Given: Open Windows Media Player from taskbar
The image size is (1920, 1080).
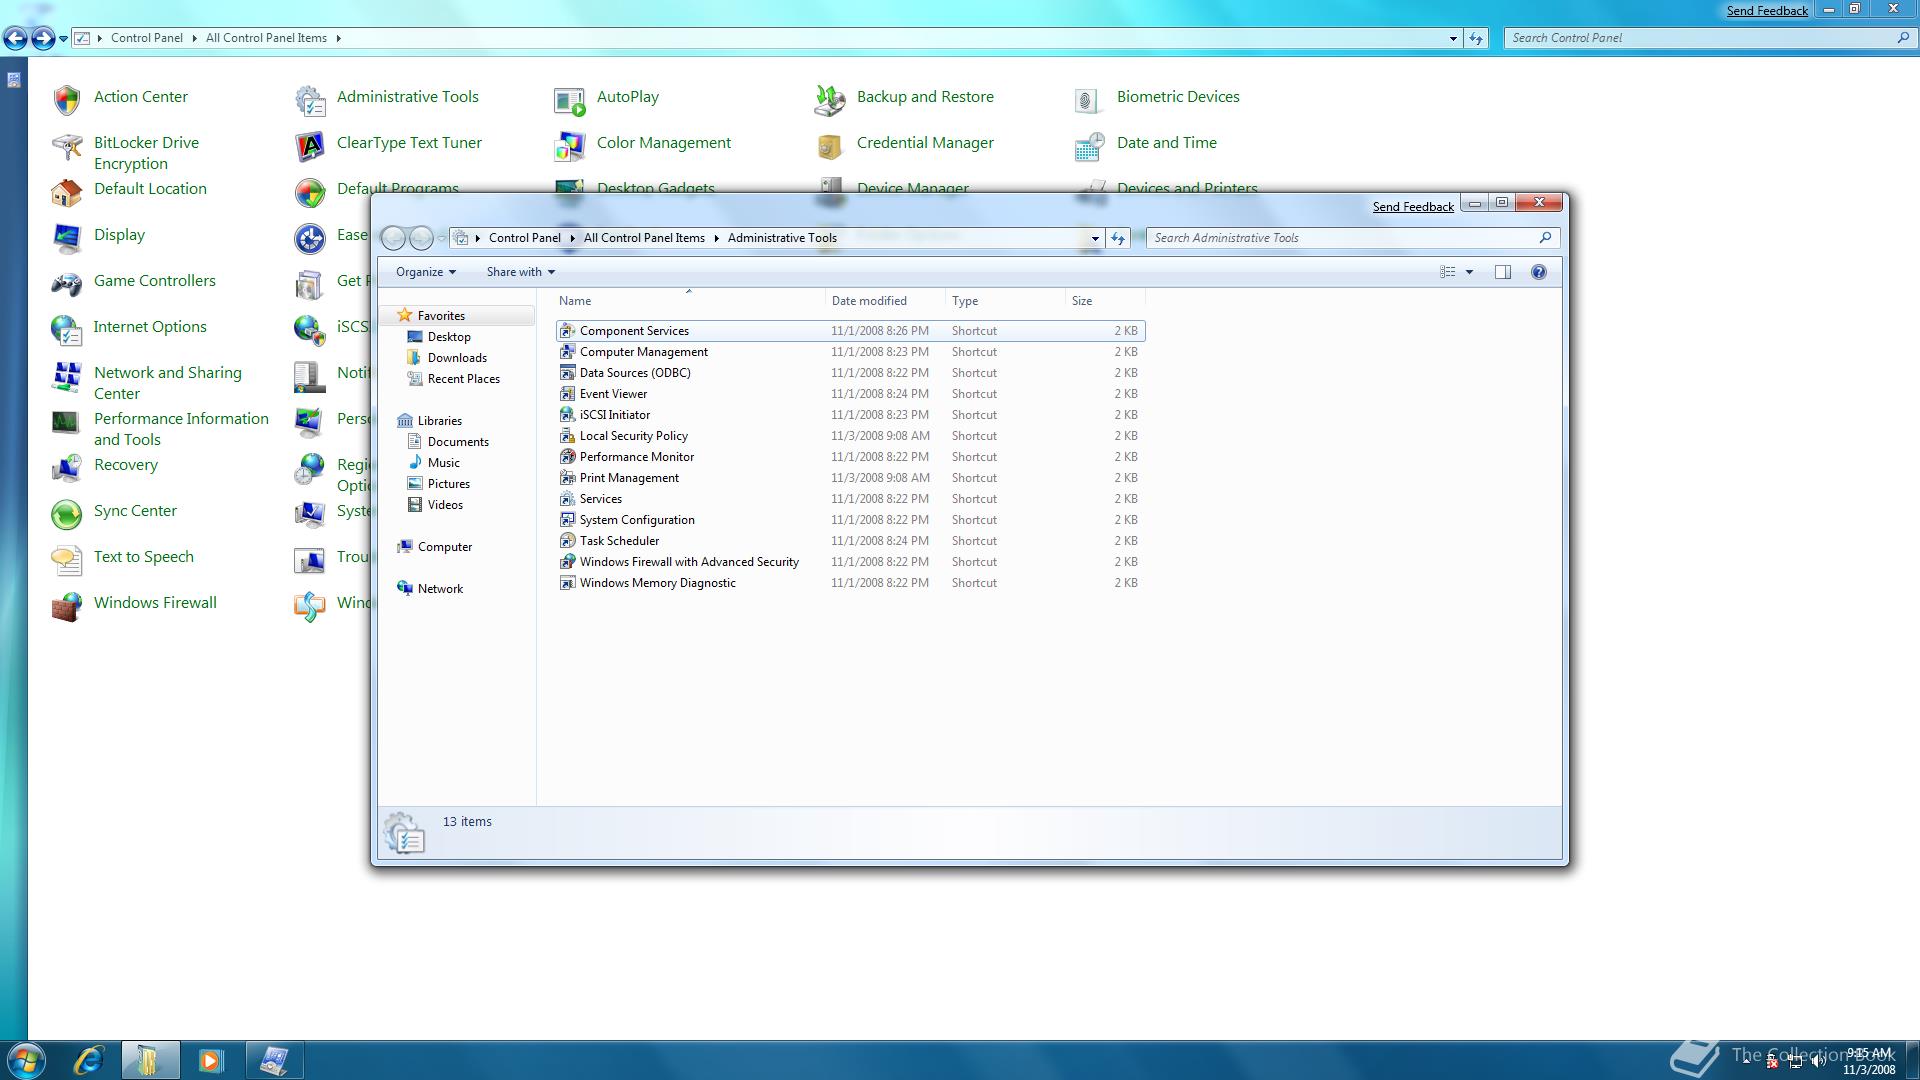Looking at the screenshot, I should tap(211, 1060).
